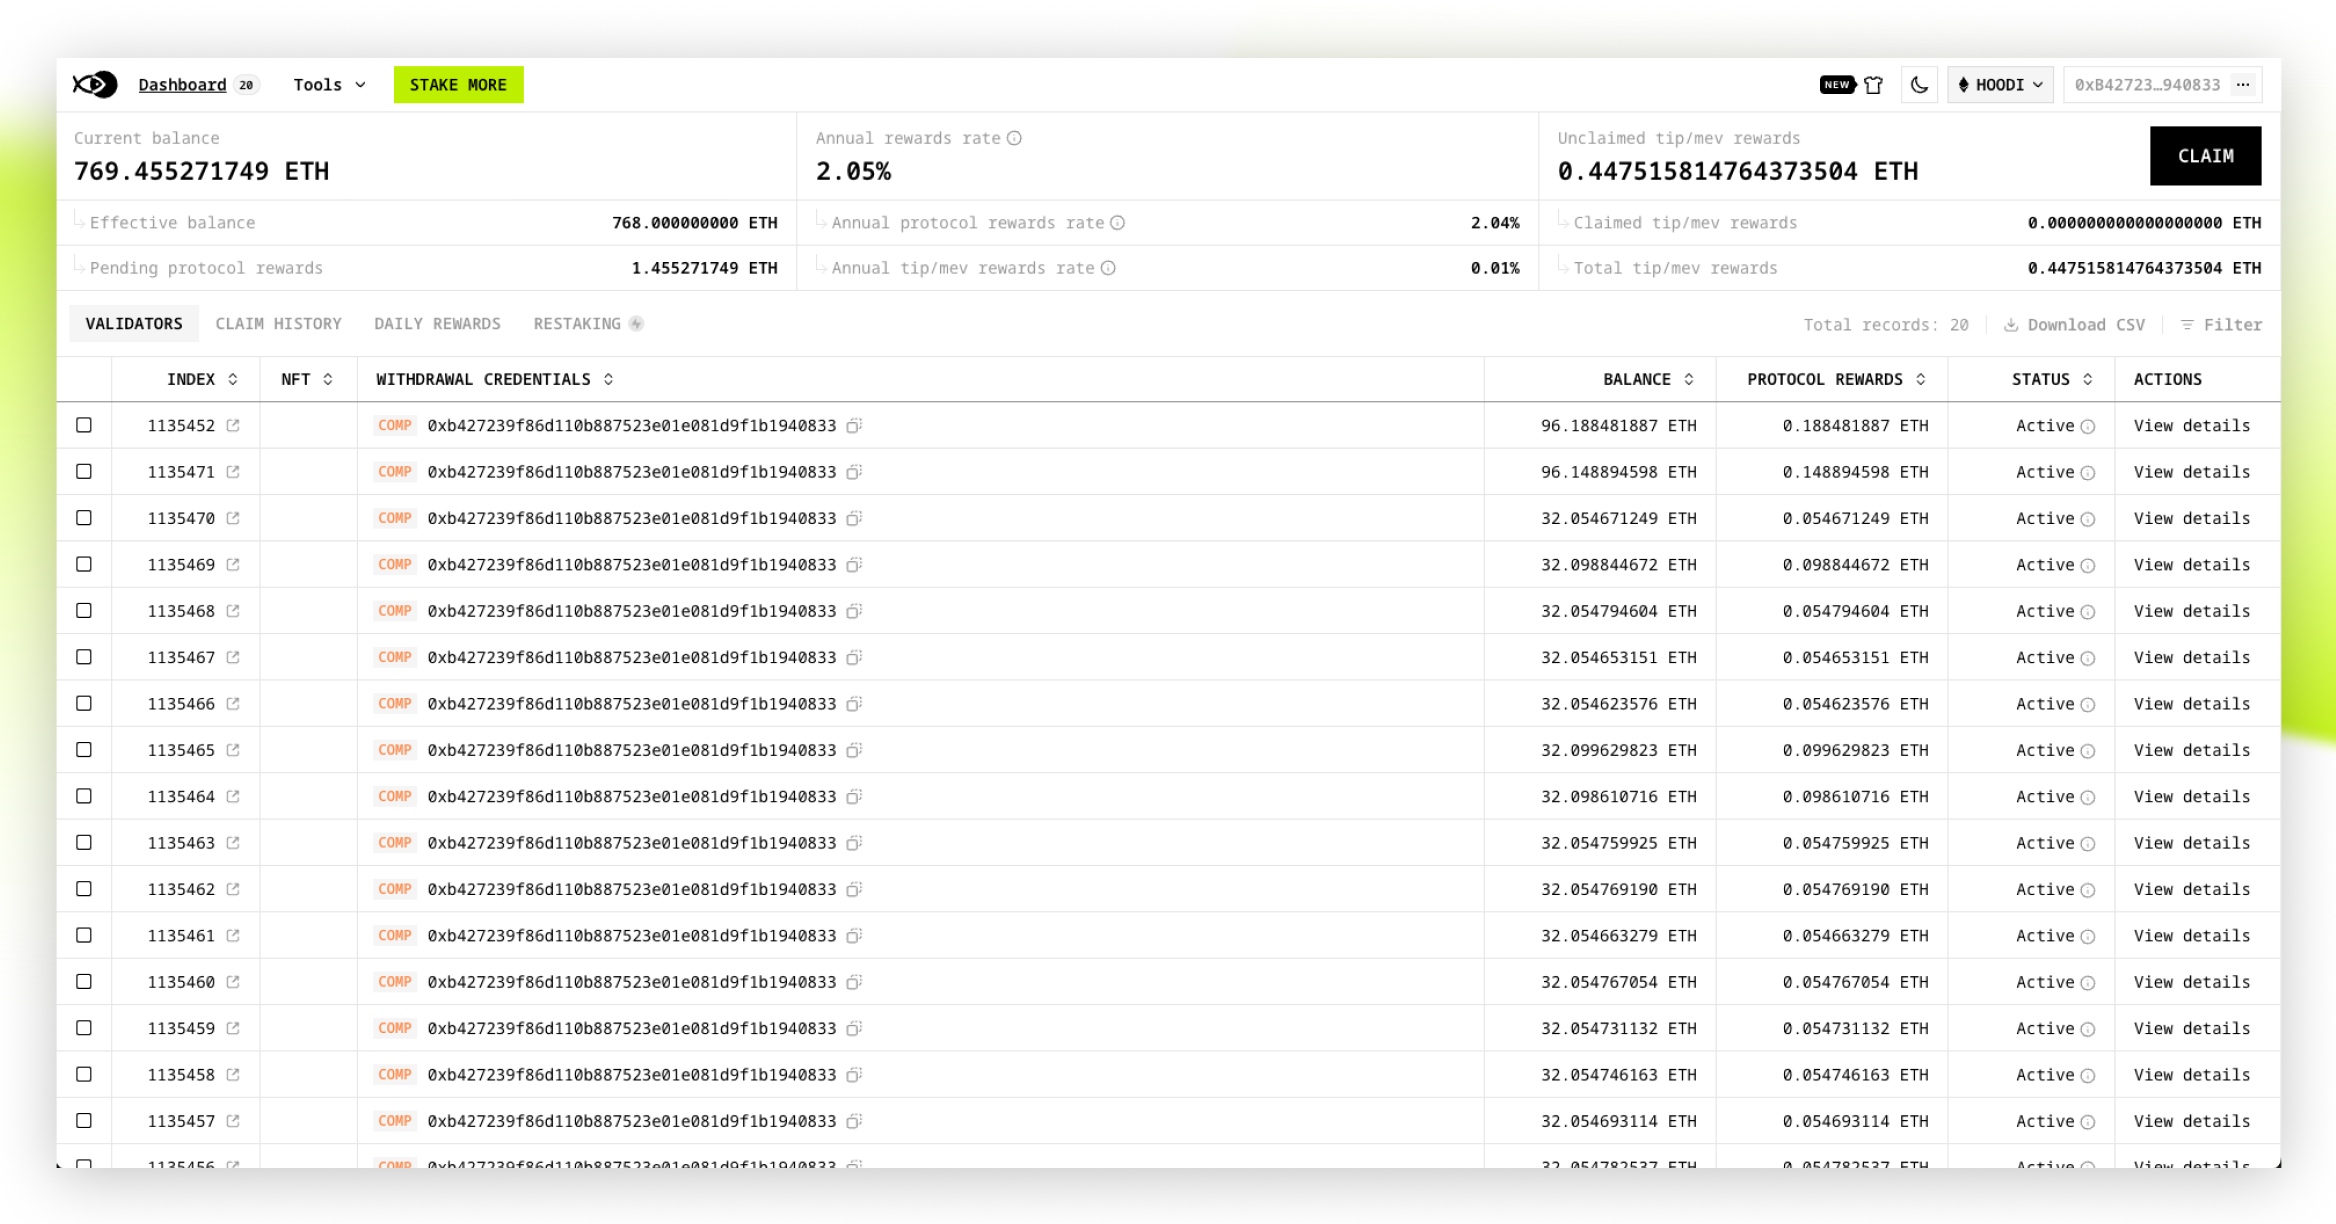Image resolution: width=2336 pixels, height=1224 pixels.
Task: Open status info icon for validator 1135469
Action: (2088, 566)
